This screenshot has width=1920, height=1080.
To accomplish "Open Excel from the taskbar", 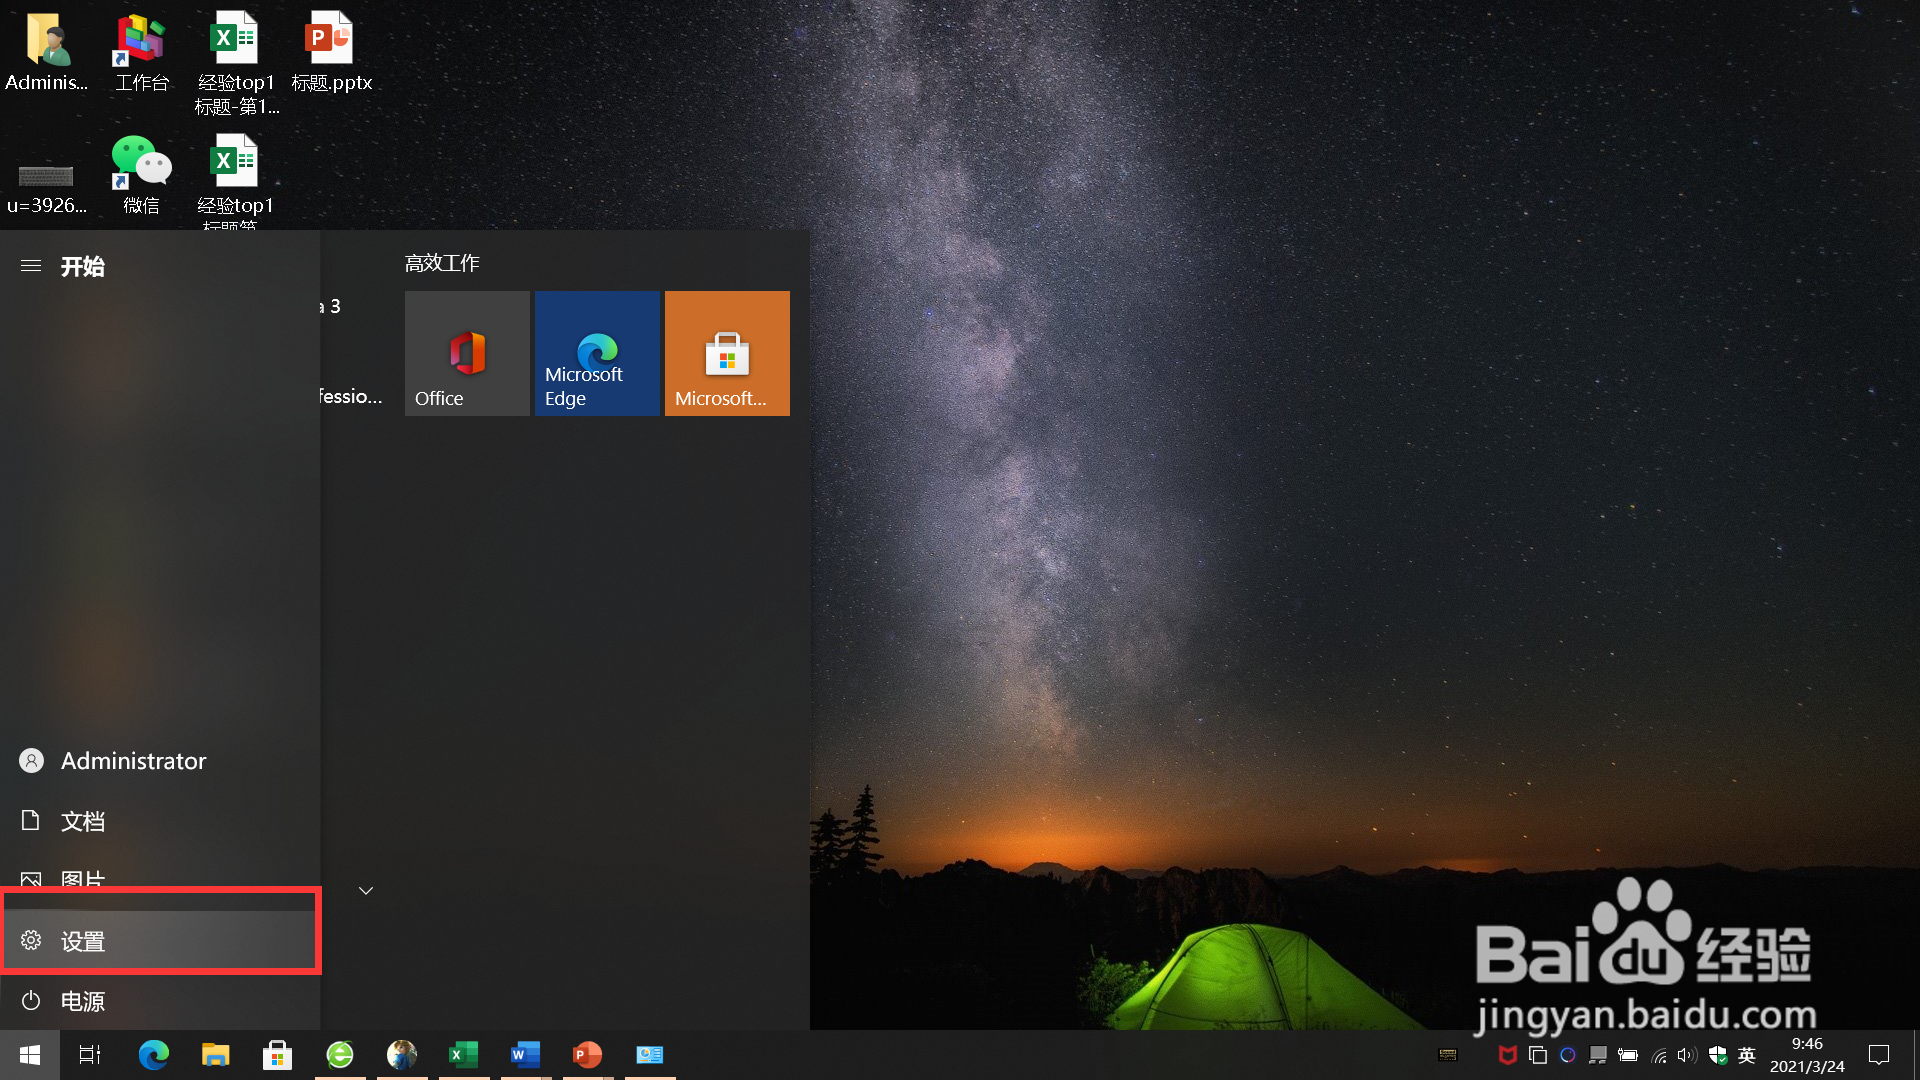I will (463, 1054).
